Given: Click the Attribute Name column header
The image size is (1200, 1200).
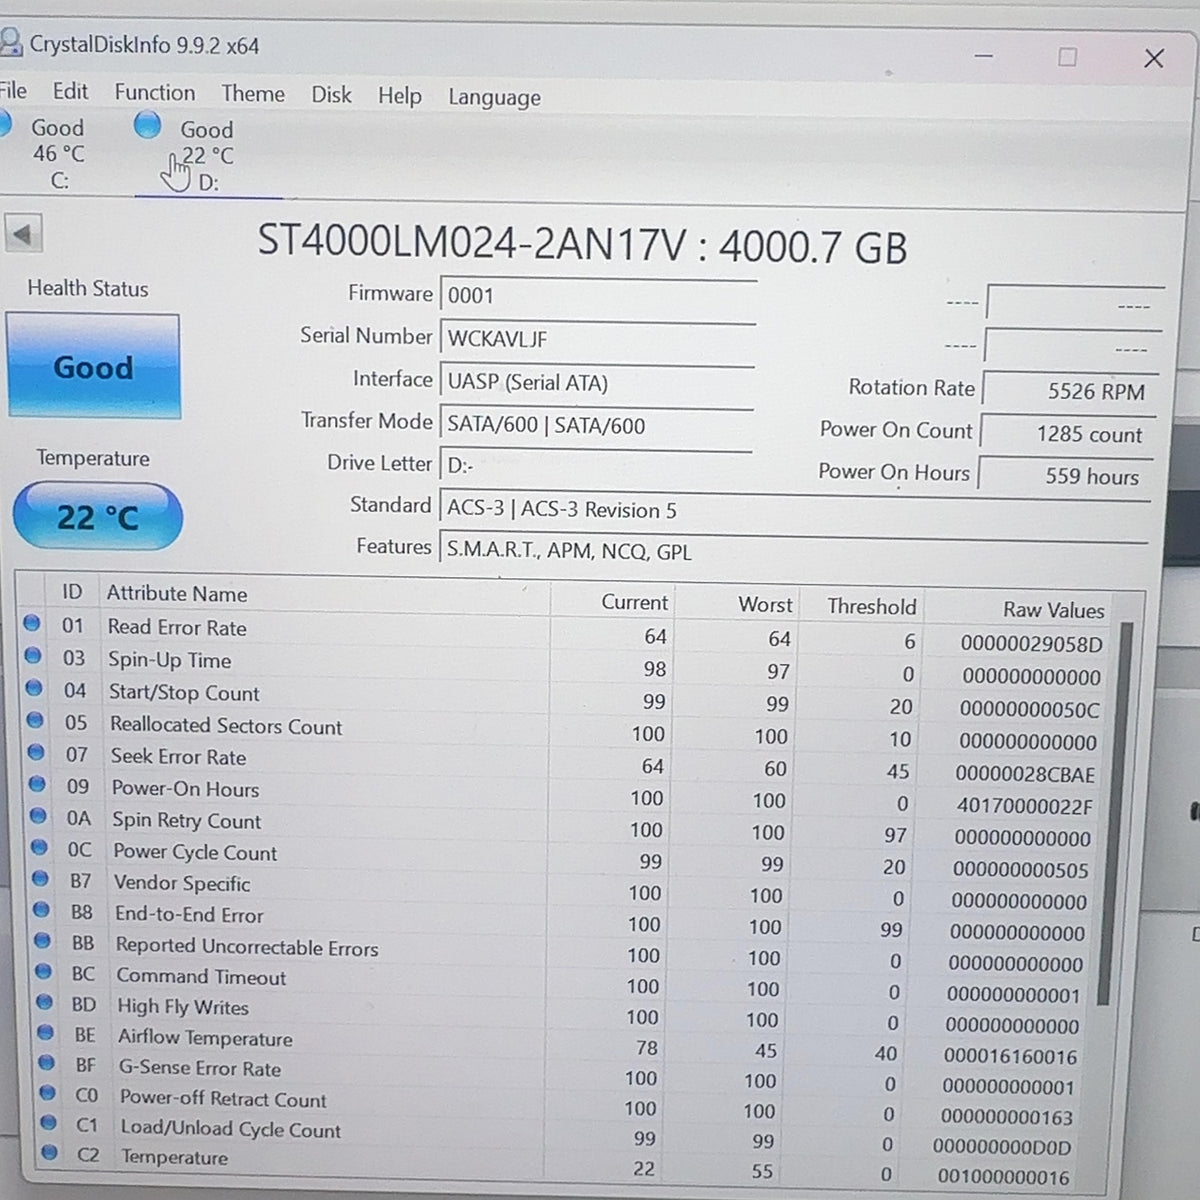Looking at the screenshot, I should pos(177,594).
